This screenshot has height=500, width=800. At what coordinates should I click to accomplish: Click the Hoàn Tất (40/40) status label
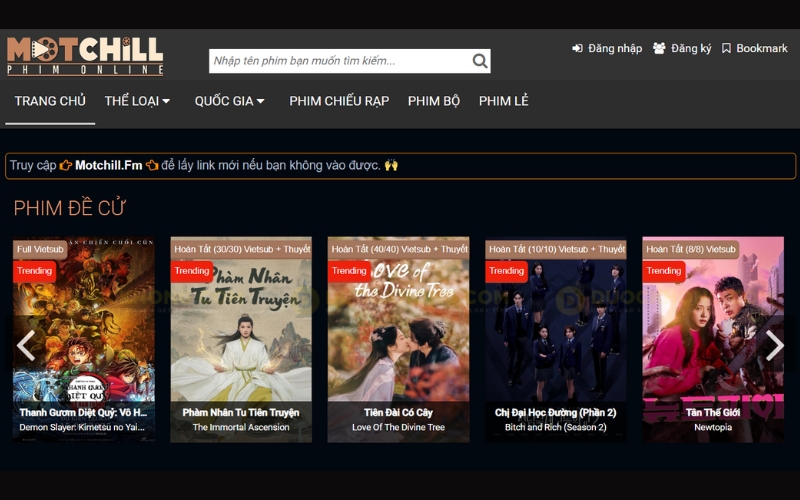(x=398, y=249)
